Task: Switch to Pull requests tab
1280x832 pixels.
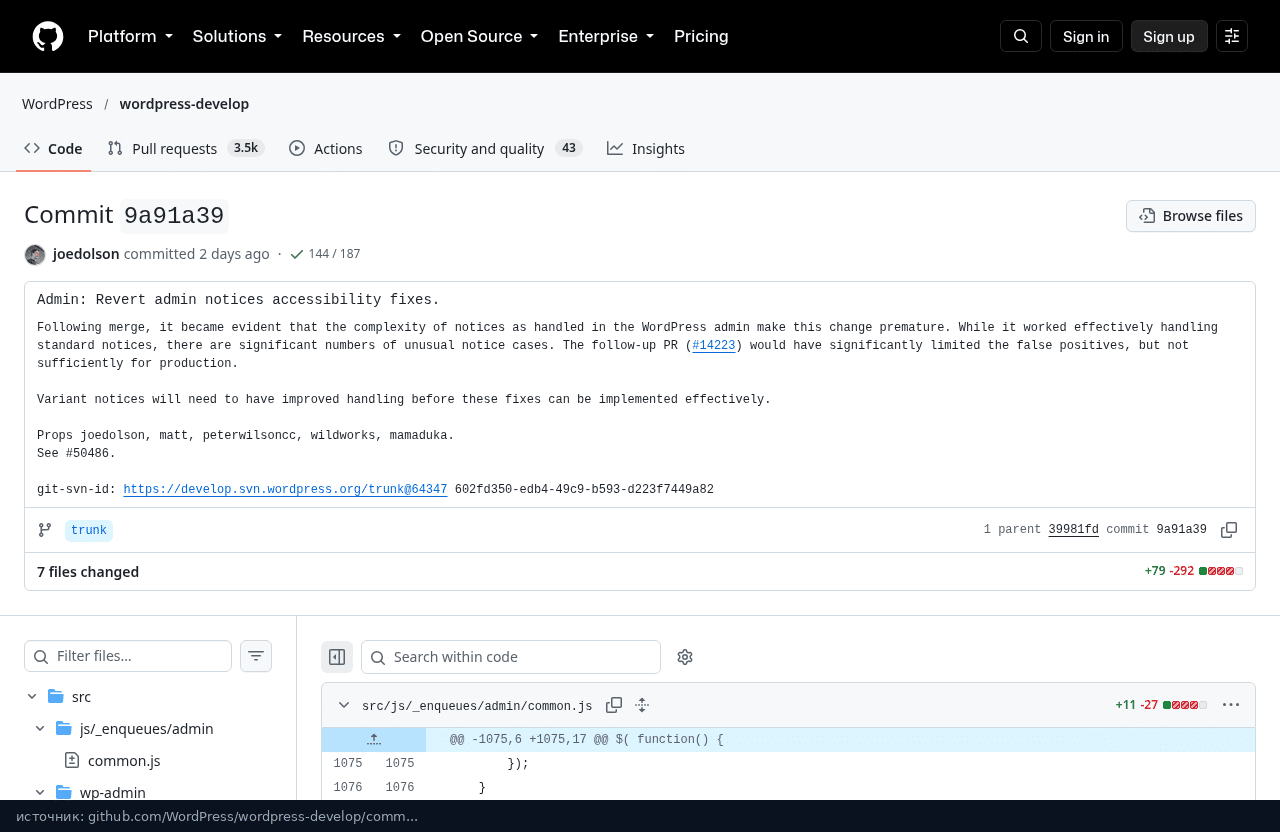Action: click(185, 148)
